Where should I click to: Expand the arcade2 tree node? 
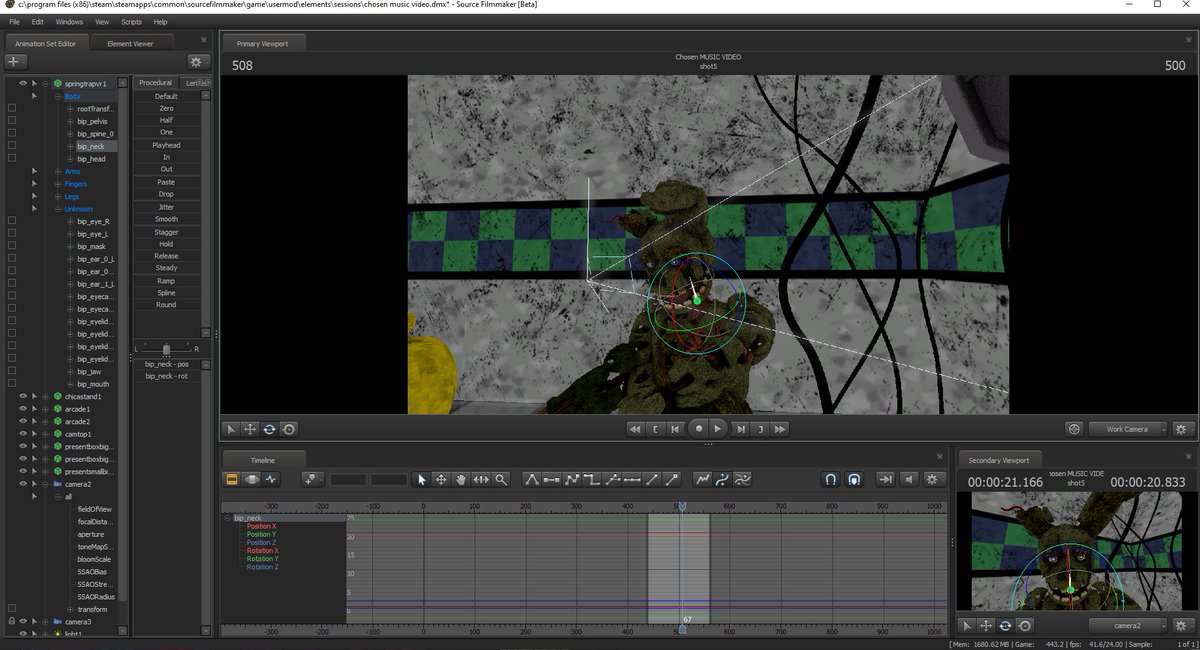click(45, 422)
